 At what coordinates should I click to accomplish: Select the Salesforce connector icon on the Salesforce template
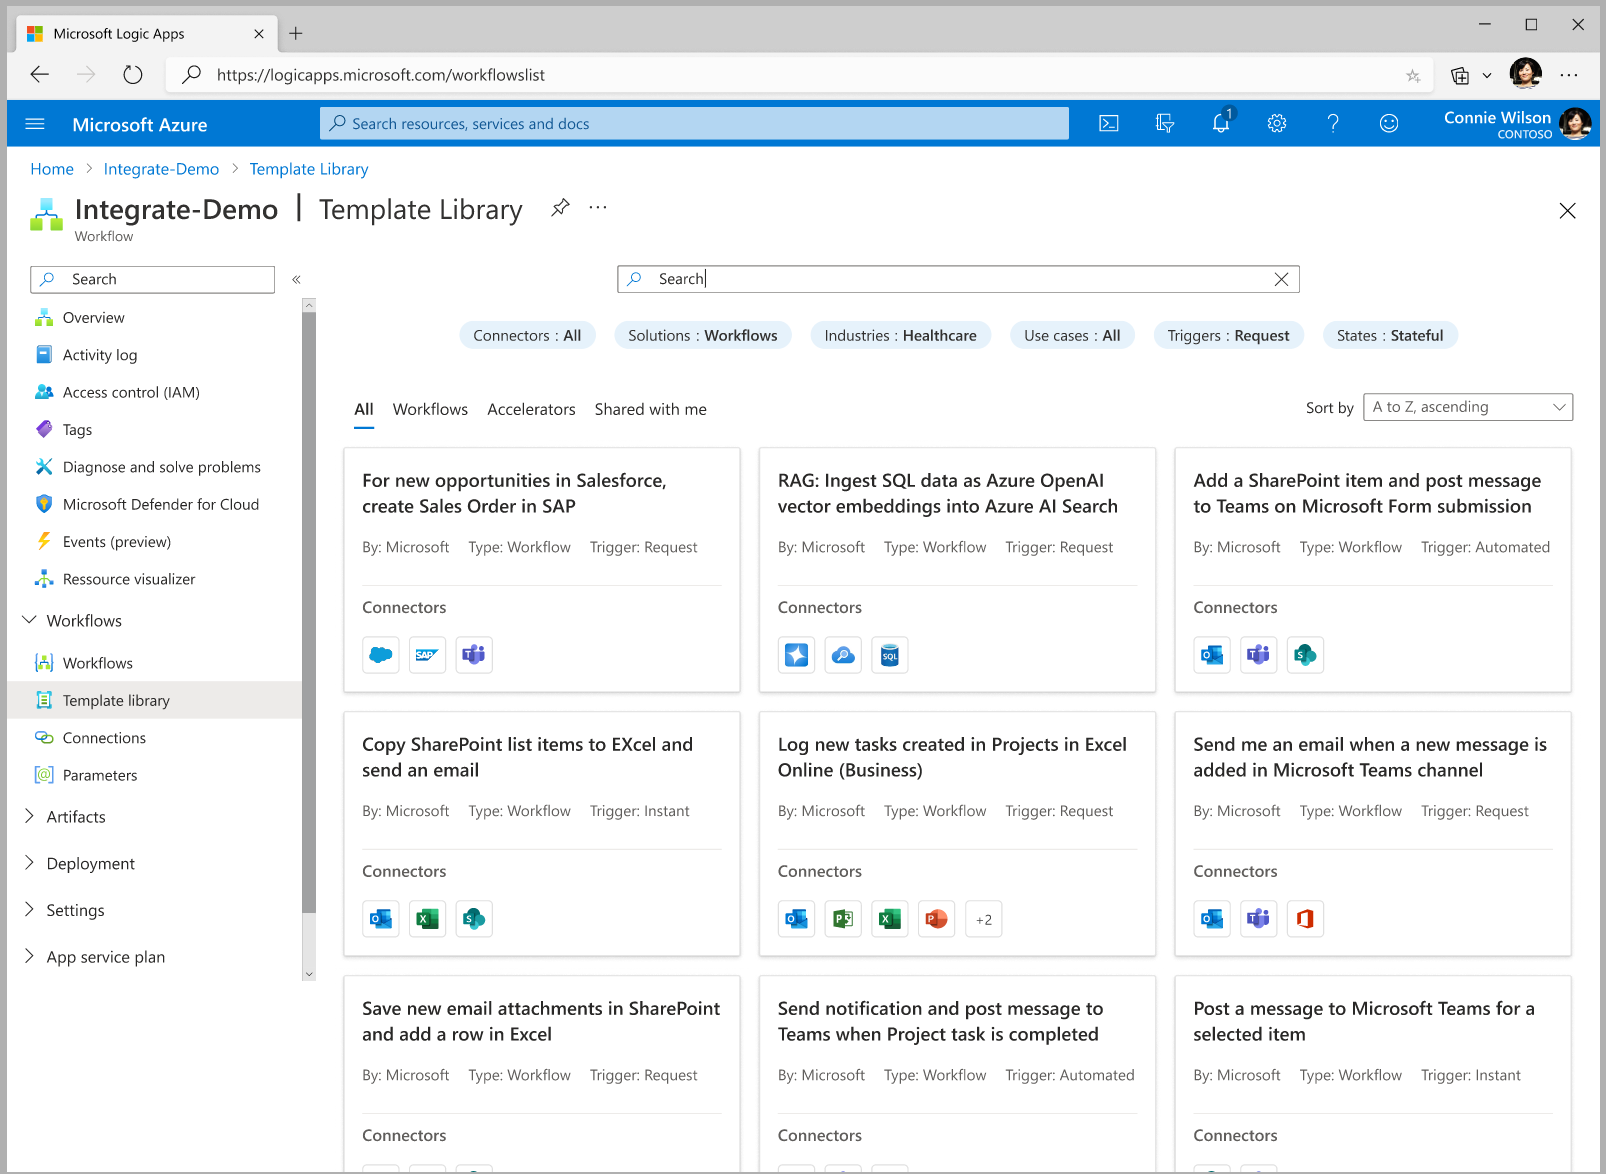click(x=380, y=655)
